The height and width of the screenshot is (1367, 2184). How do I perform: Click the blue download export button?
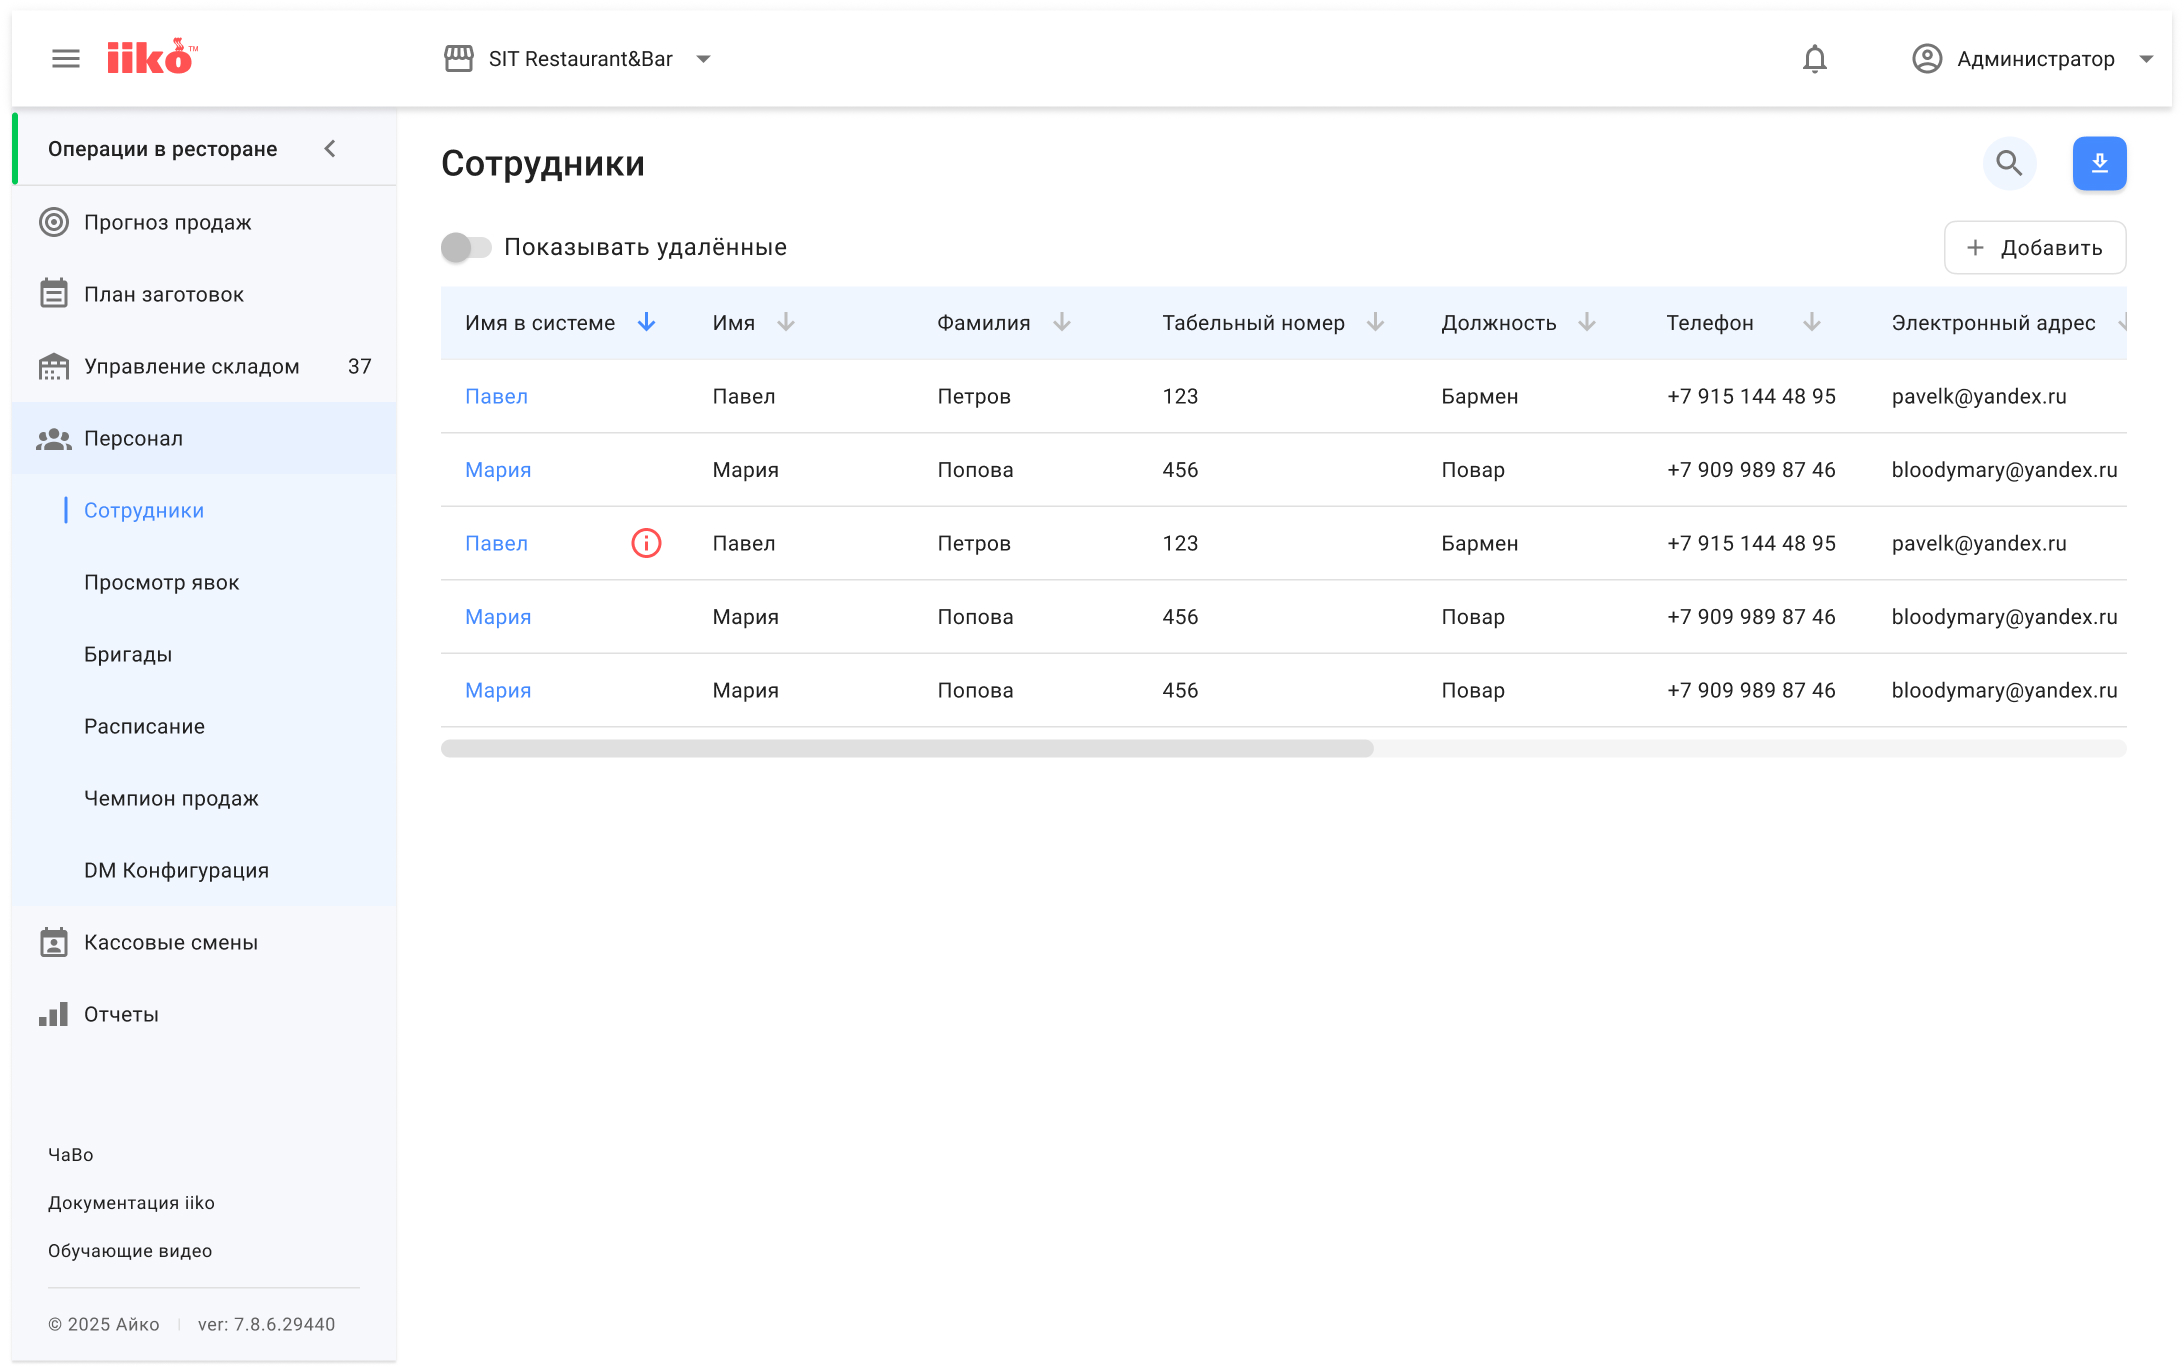click(x=2099, y=163)
